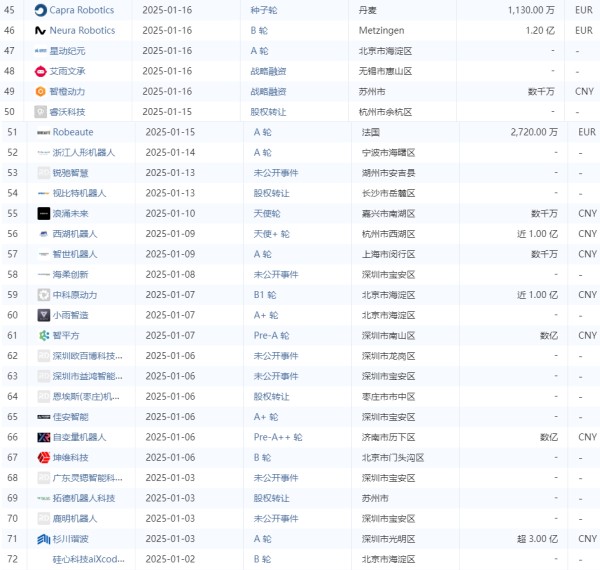
Task: Click the 小雨智造 logo icon
Action: tap(44, 314)
